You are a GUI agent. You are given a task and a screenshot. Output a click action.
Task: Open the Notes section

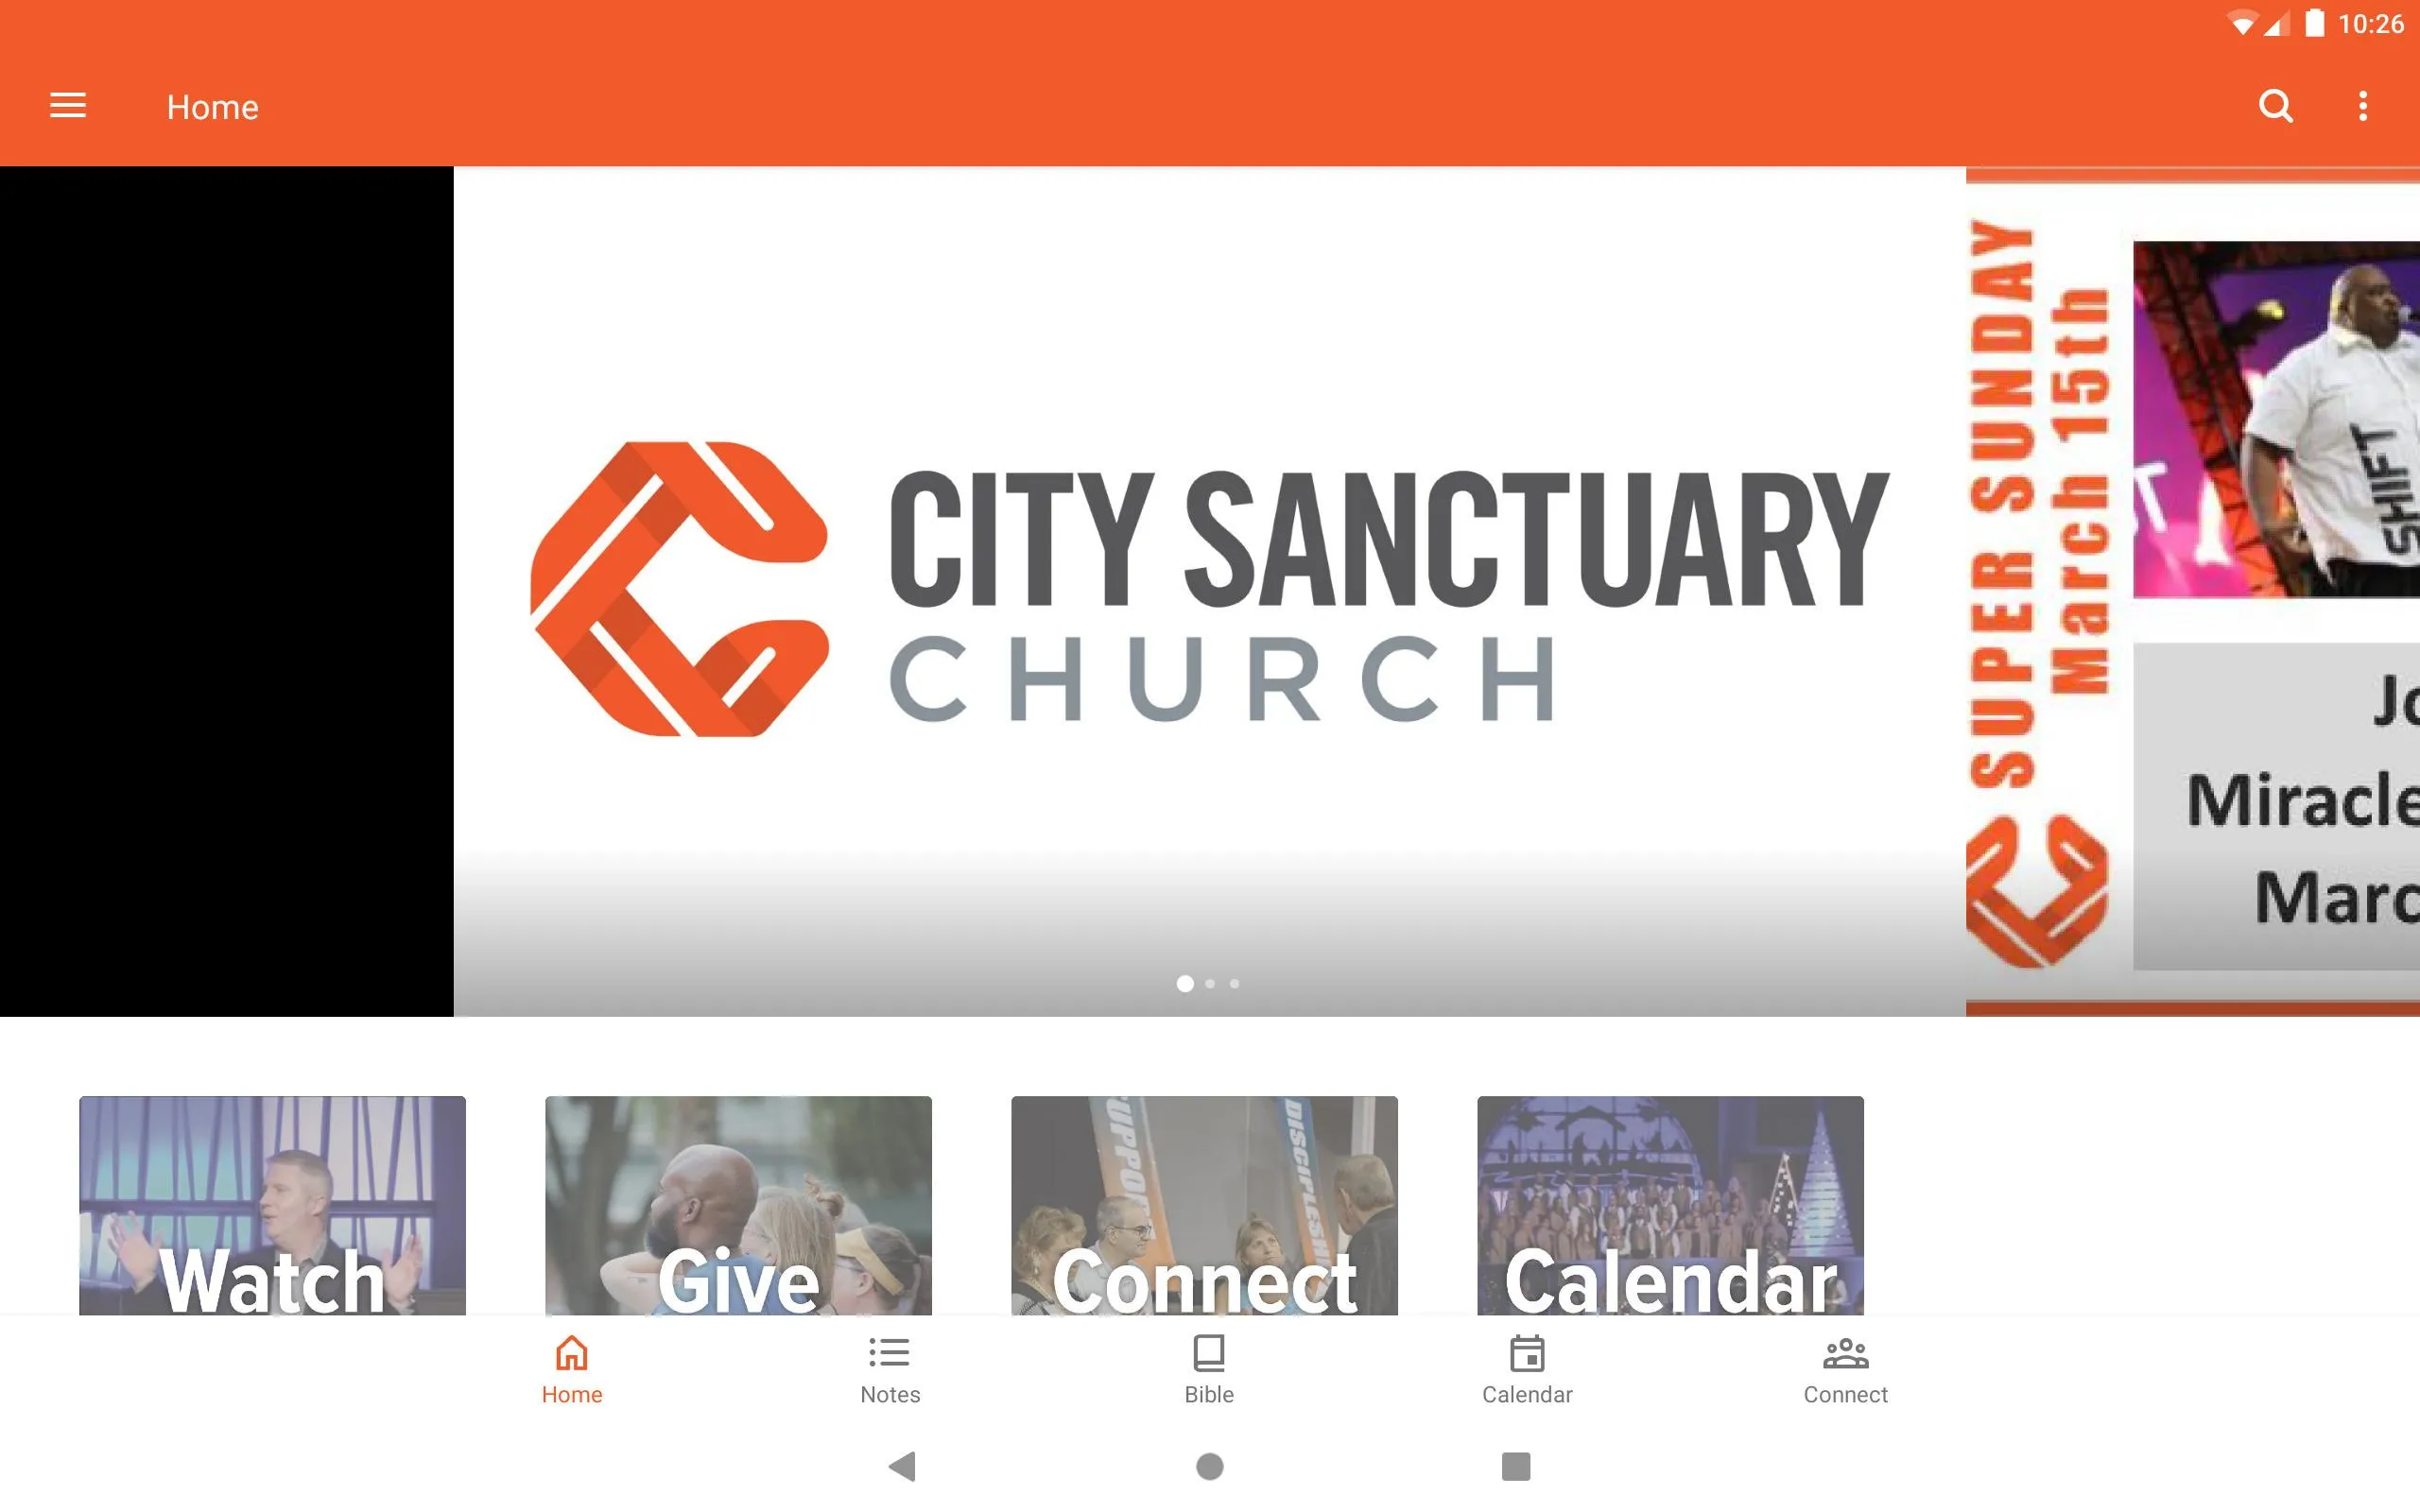click(890, 1369)
